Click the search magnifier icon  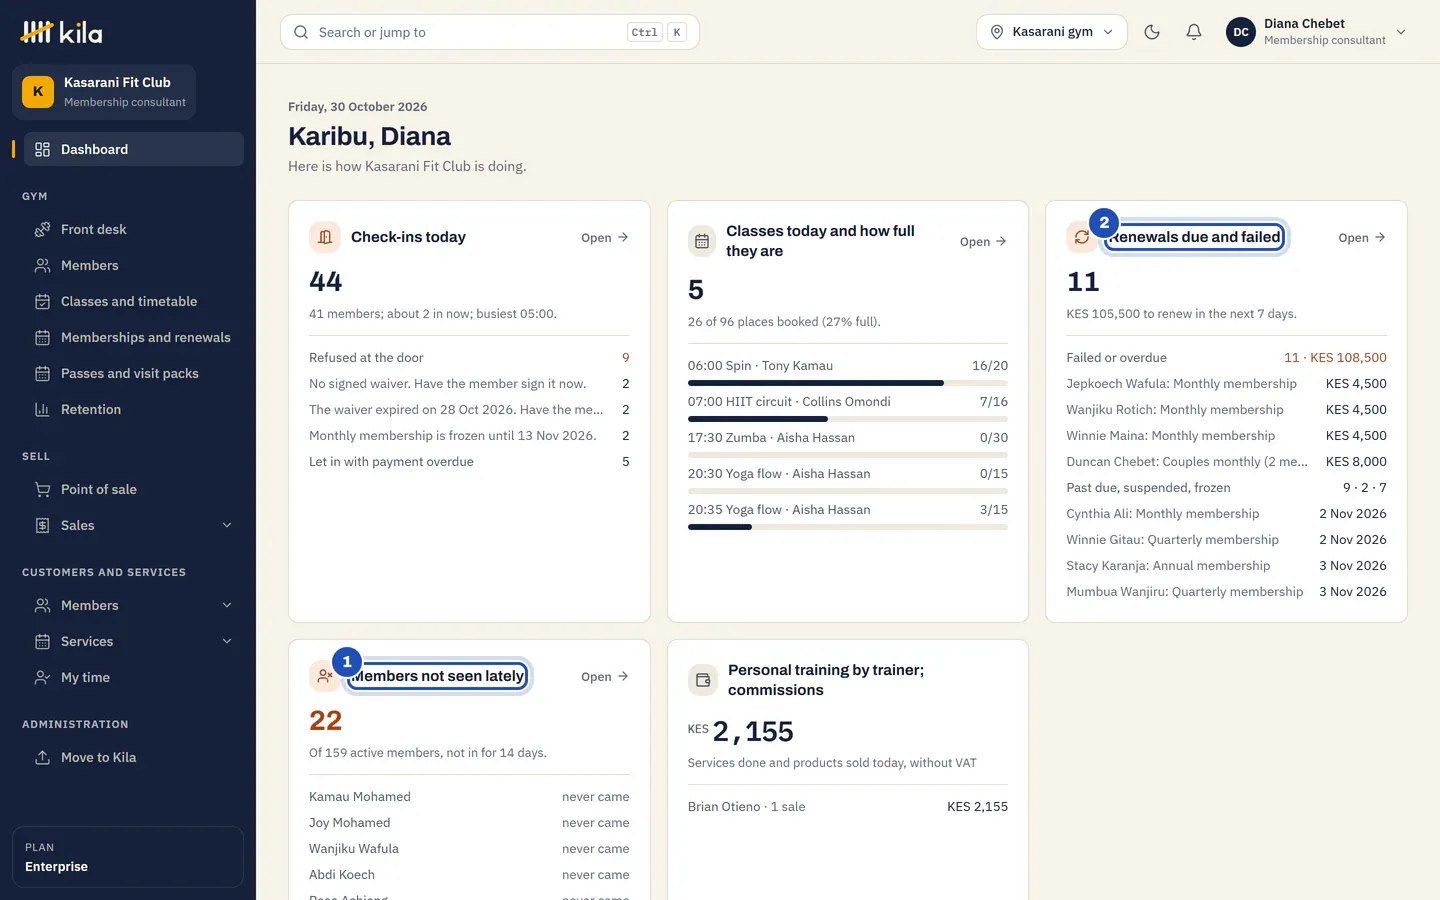coord(301,32)
